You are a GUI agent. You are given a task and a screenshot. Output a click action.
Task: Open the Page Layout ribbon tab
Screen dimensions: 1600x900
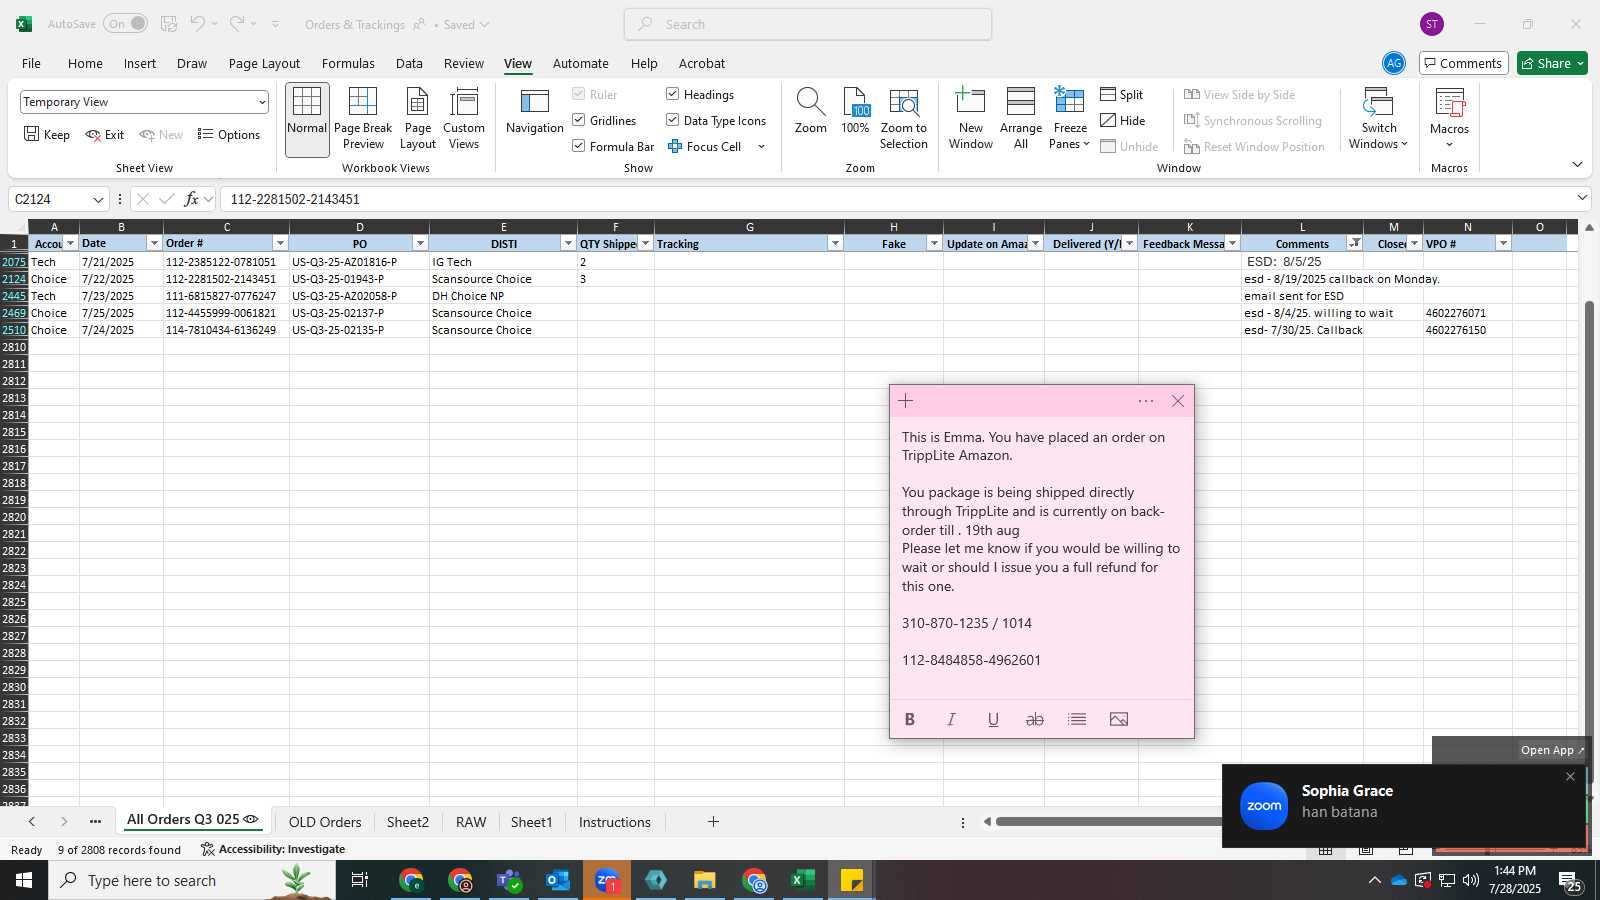click(x=264, y=63)
